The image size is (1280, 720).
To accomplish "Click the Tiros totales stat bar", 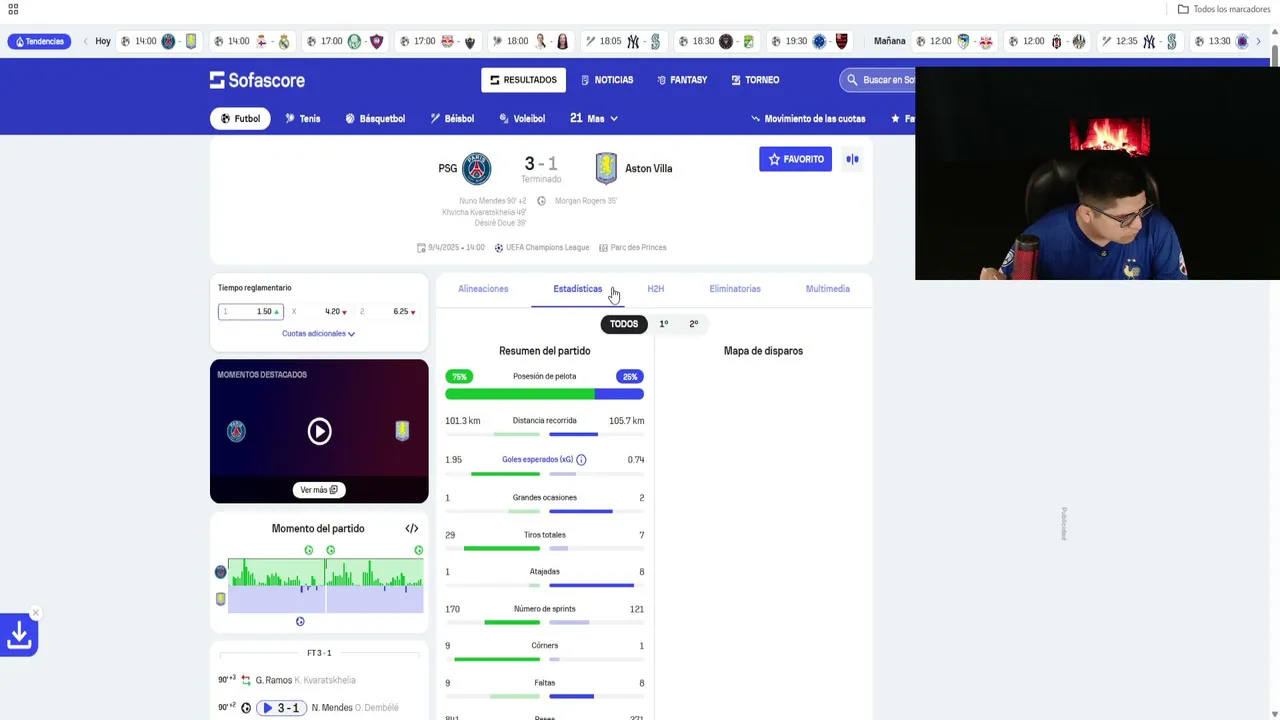I will point(544,548).
